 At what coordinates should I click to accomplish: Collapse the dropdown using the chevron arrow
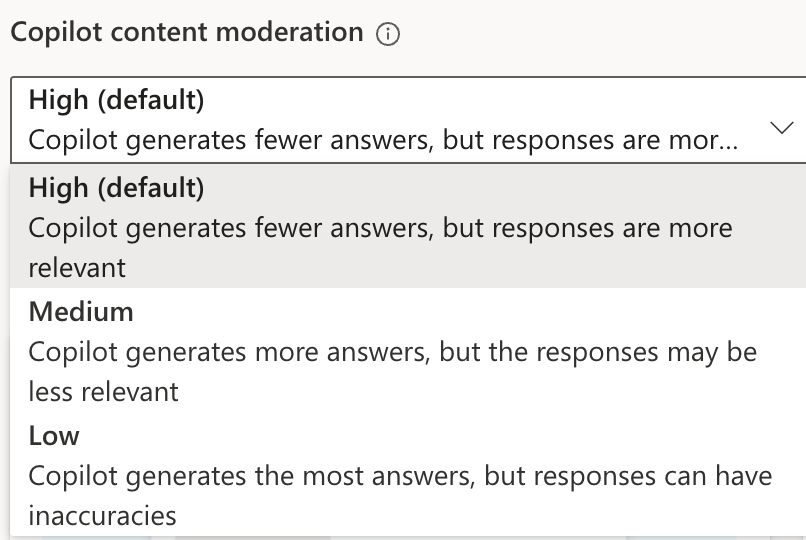click(x=782, y=127)
